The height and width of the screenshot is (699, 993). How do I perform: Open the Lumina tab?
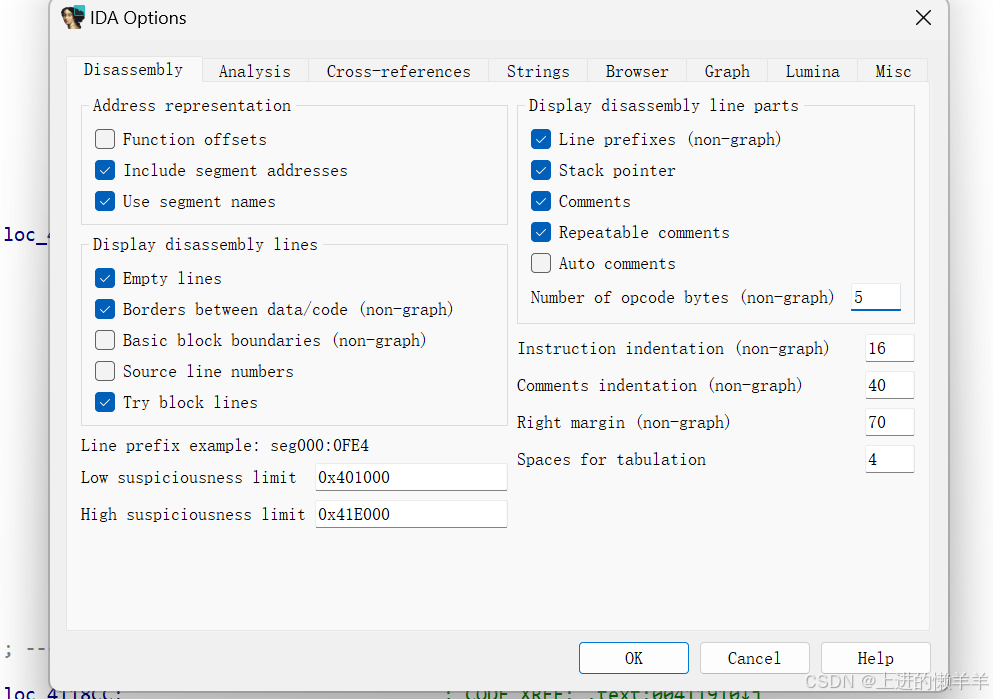(x=813, y=72)
